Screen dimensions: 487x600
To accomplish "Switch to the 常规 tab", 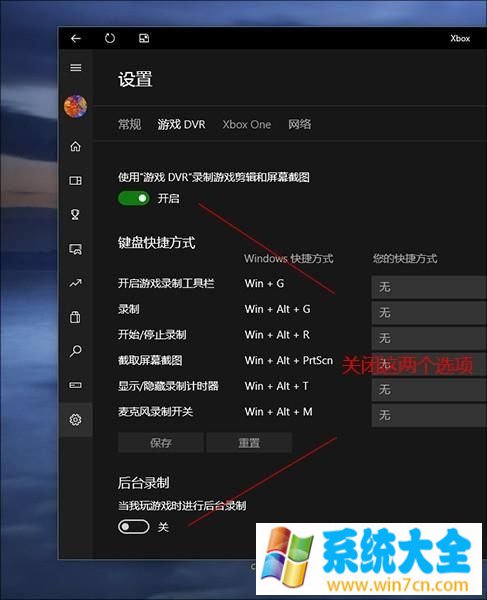I will [x=129, y=124].
